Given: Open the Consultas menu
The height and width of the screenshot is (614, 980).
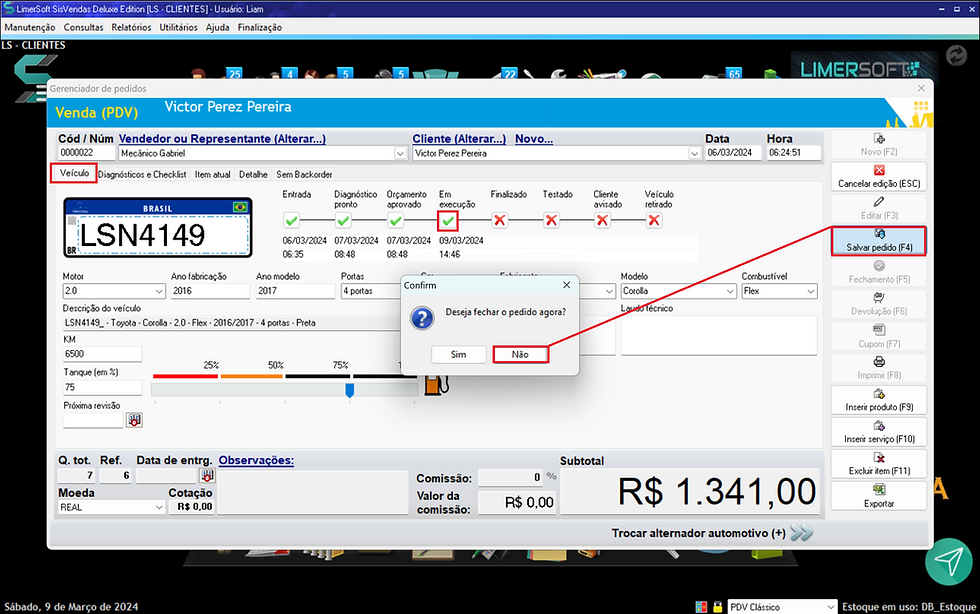Looking at the screenshot, I should click(x=83, y=28).
